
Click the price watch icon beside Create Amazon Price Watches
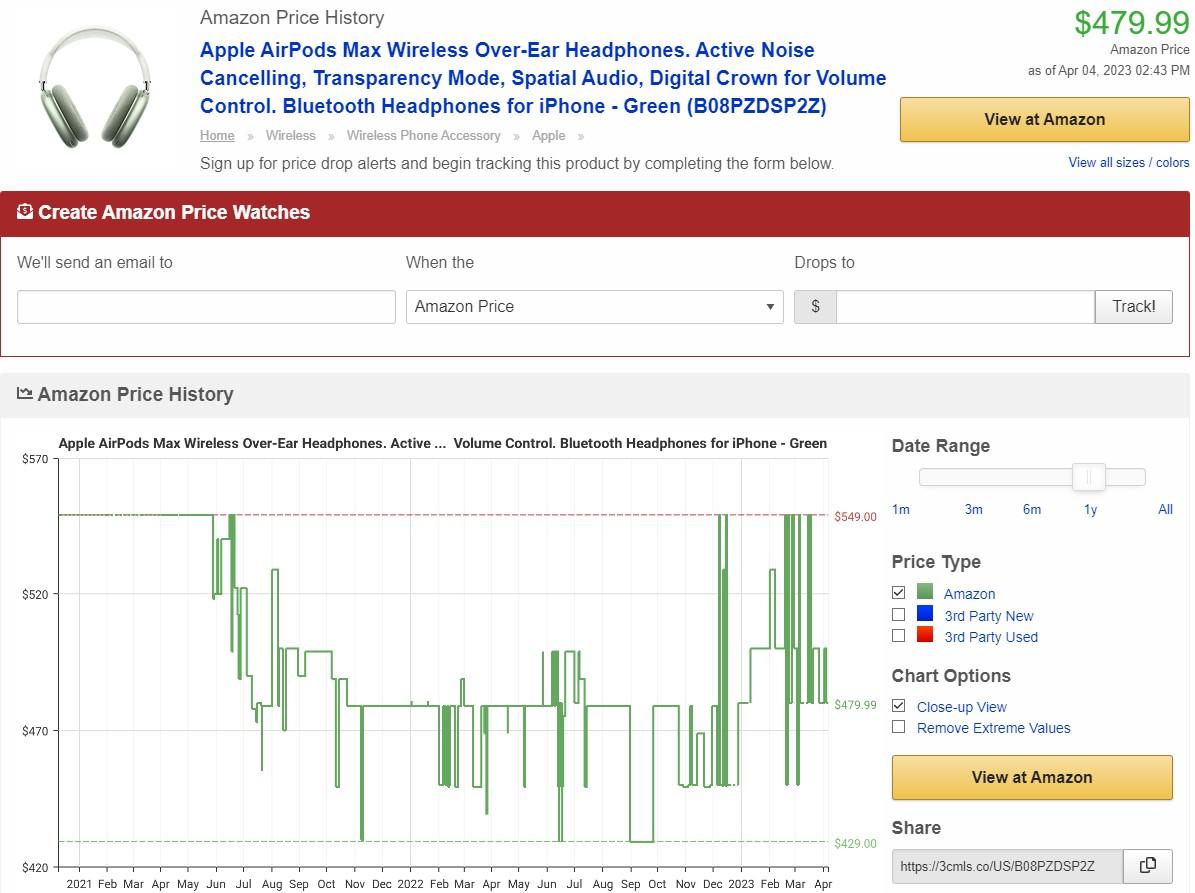(x=25, y=211)
